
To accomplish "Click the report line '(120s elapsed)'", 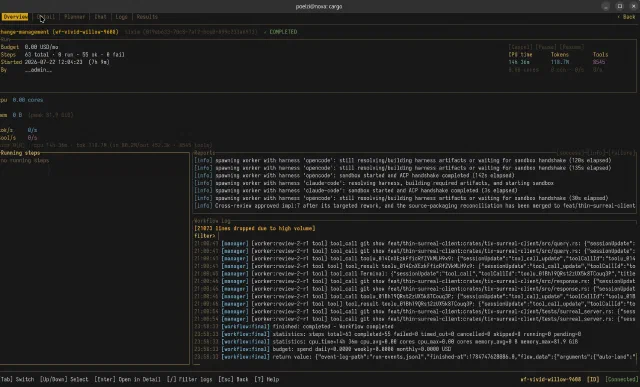I will pyautogui.click(x=402, y=160).
